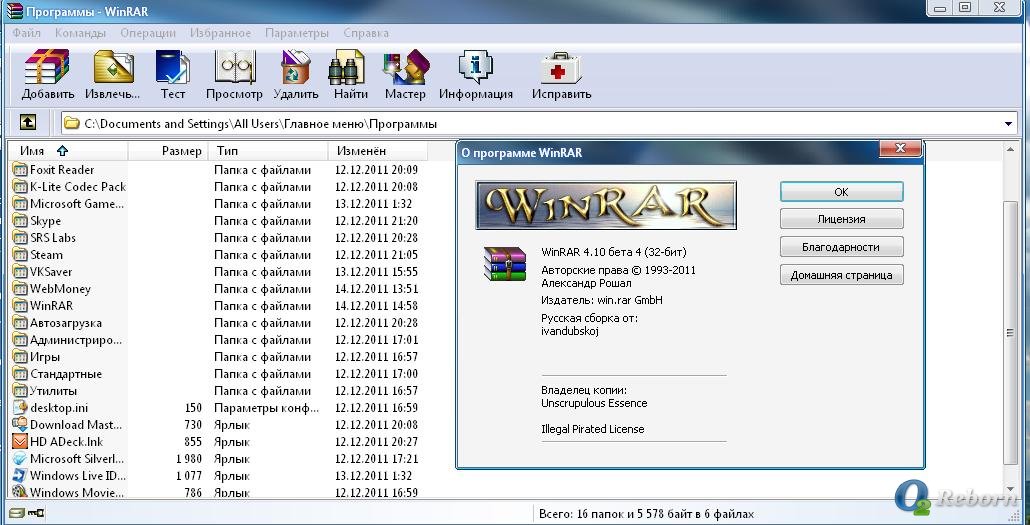1030x525 pixels.
Task: Show Информация about the archive
Action: click(x=476, y=68)
